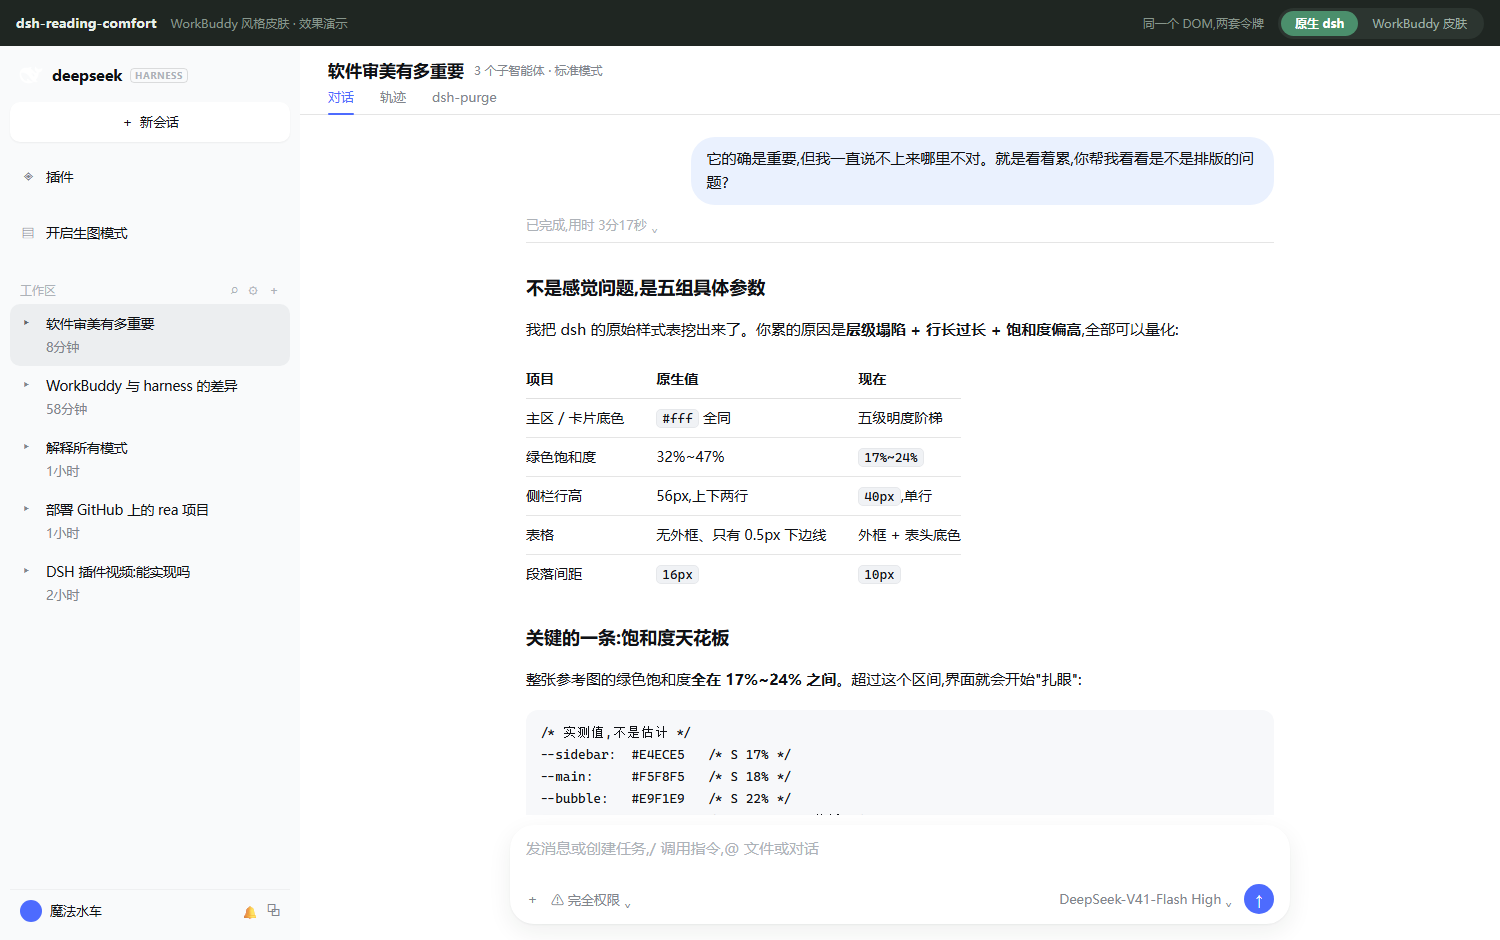Screen dimensions: 1500x940
Task: Open the 完全权限 permission dropdown
Action: click(591, 900)
